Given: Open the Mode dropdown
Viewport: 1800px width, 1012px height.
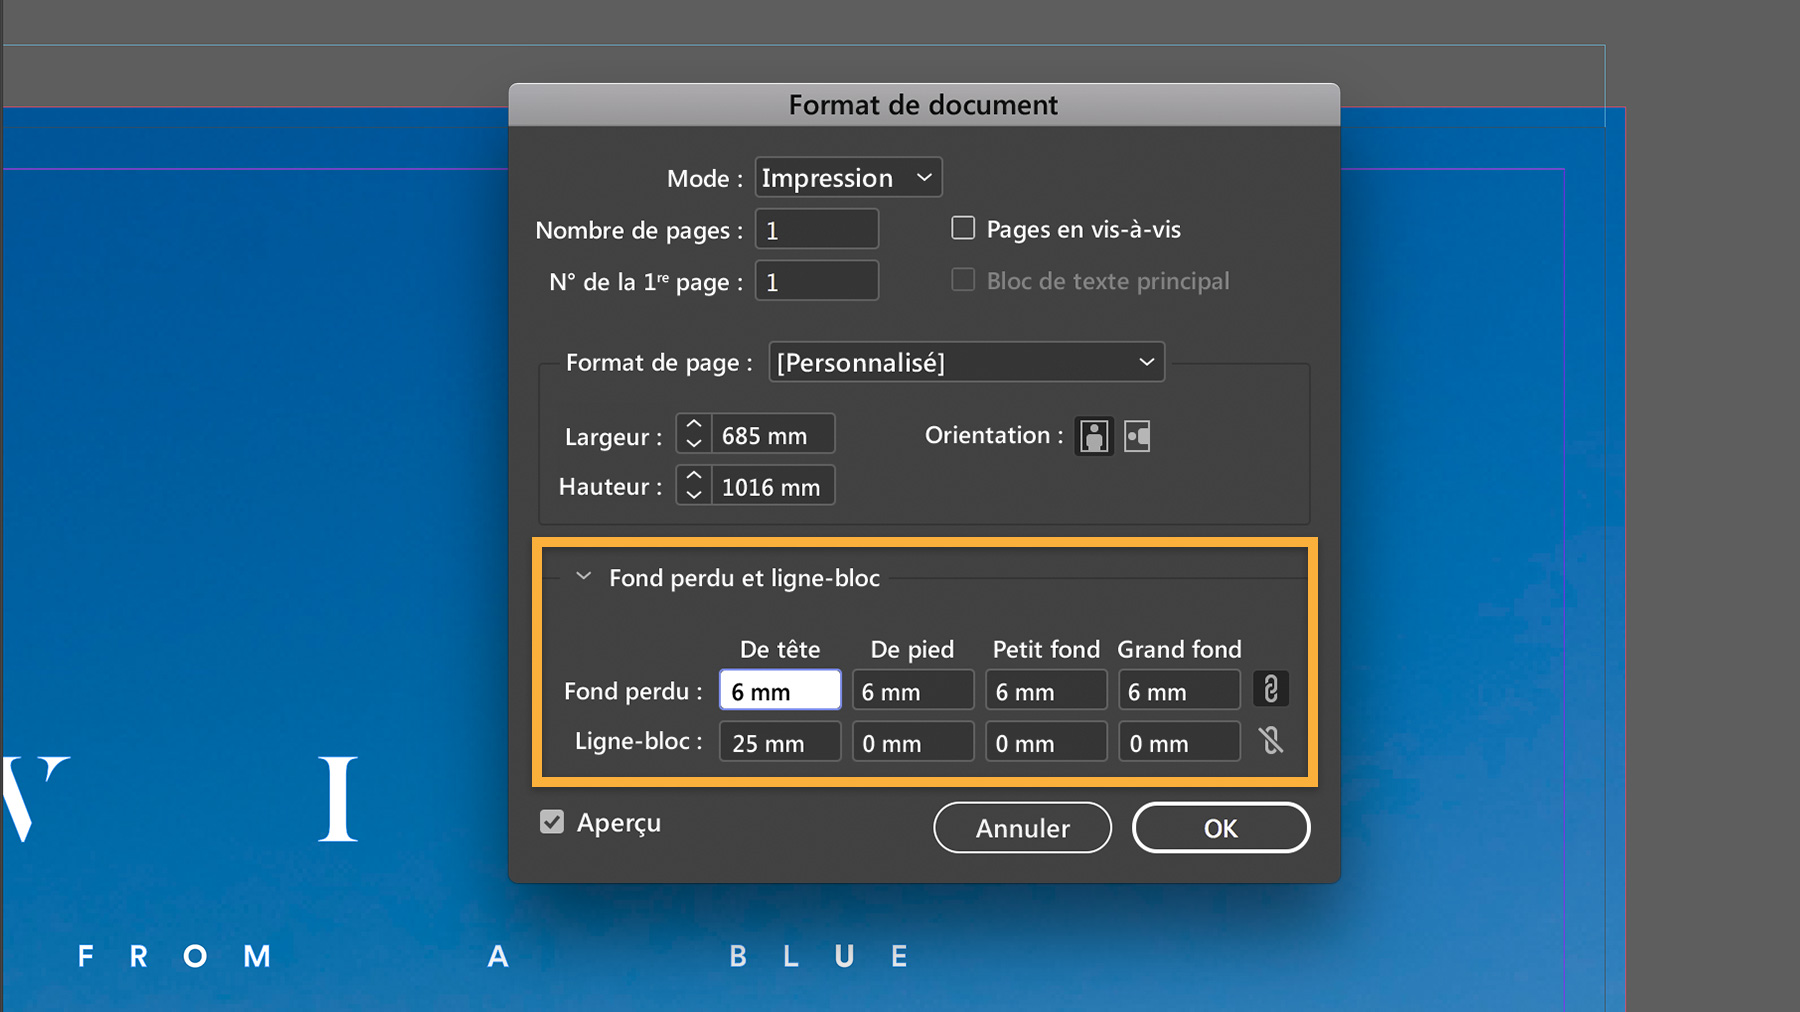Looking at the screenshot, I should point(847,177).
